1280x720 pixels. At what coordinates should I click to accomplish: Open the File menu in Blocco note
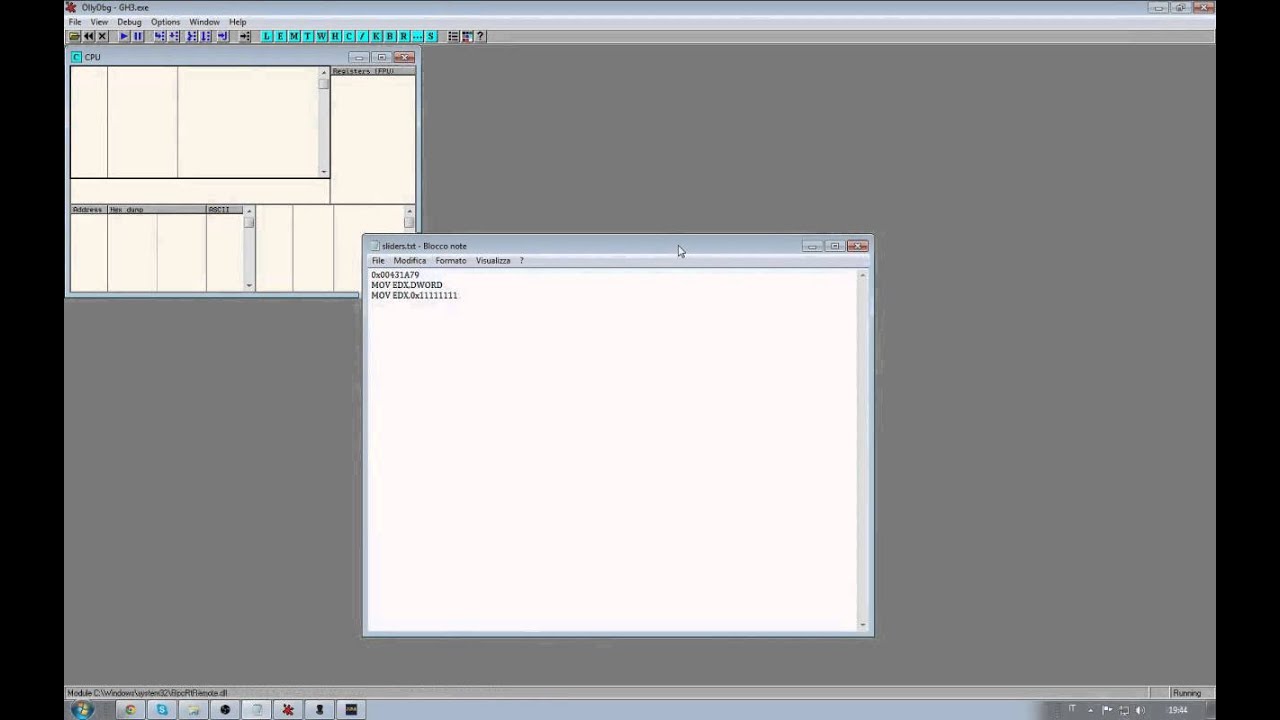(x=378, y=260)
